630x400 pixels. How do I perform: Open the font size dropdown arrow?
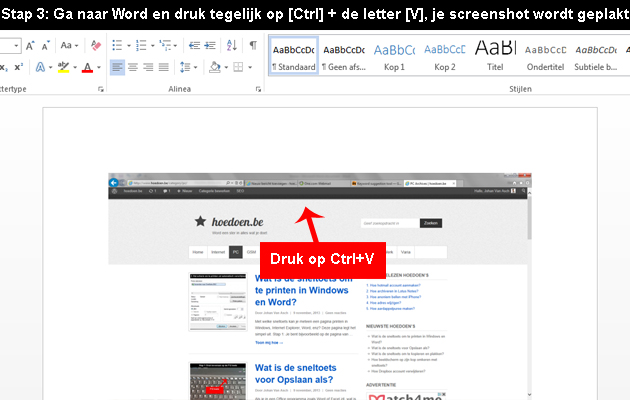16,46
